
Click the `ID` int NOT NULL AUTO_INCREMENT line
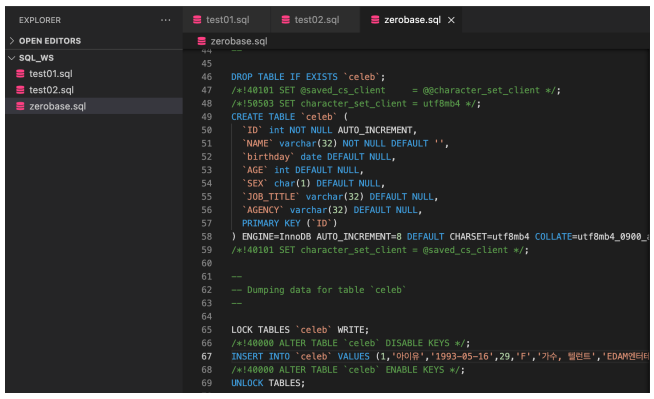329,130
